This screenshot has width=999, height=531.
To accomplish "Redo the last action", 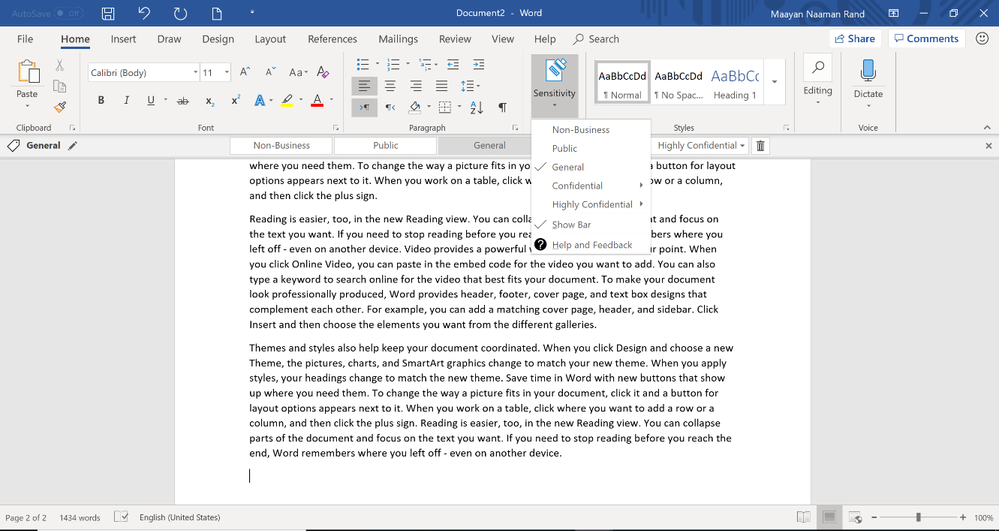I will pyautogui.click(x=180, y=13).
